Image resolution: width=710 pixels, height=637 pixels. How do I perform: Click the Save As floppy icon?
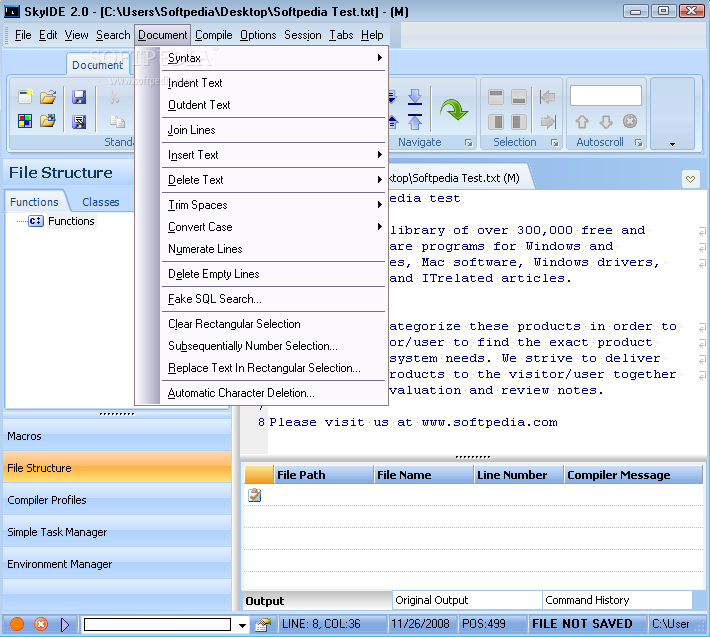point(79,121)
